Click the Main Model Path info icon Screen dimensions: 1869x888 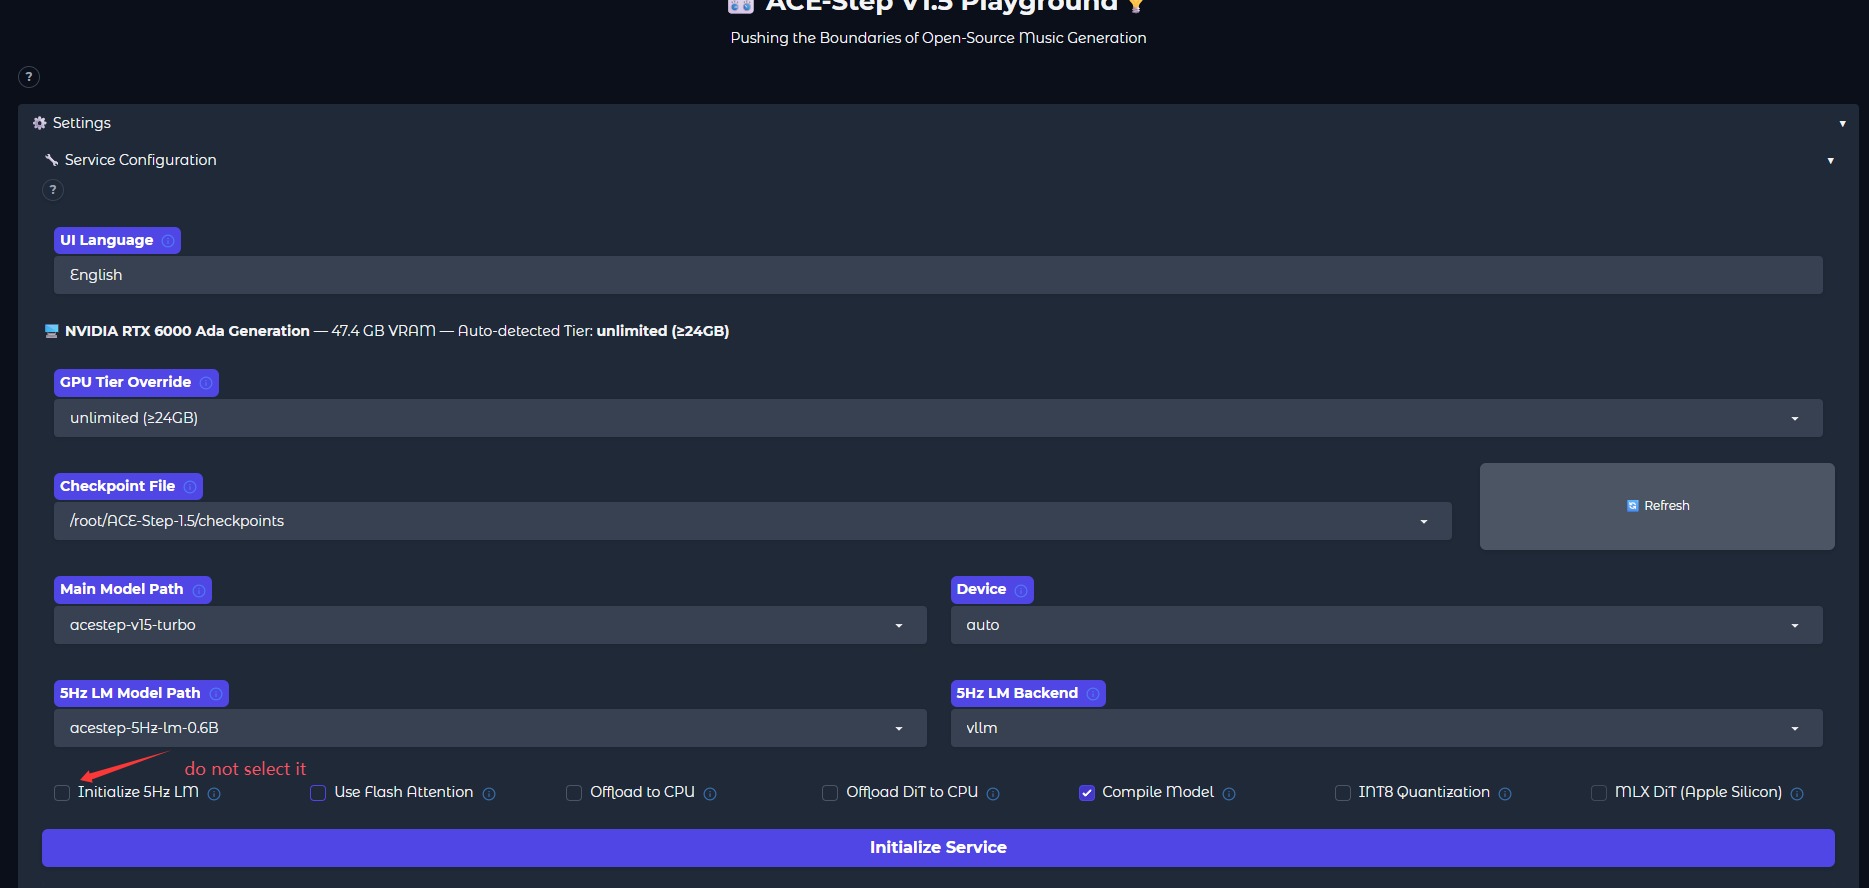pyautogui.click(x=199, y=590)
